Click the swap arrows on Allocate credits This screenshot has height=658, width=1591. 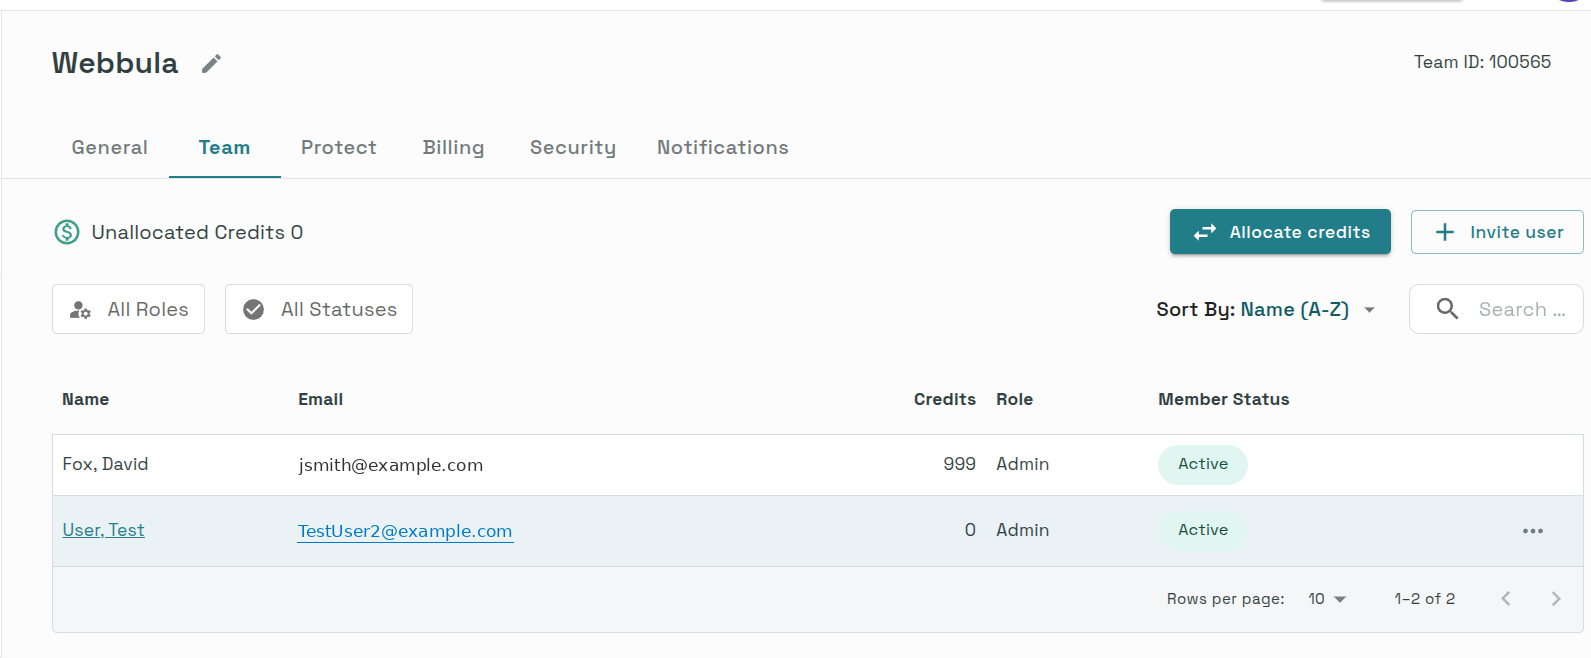tap(1205, 232)
